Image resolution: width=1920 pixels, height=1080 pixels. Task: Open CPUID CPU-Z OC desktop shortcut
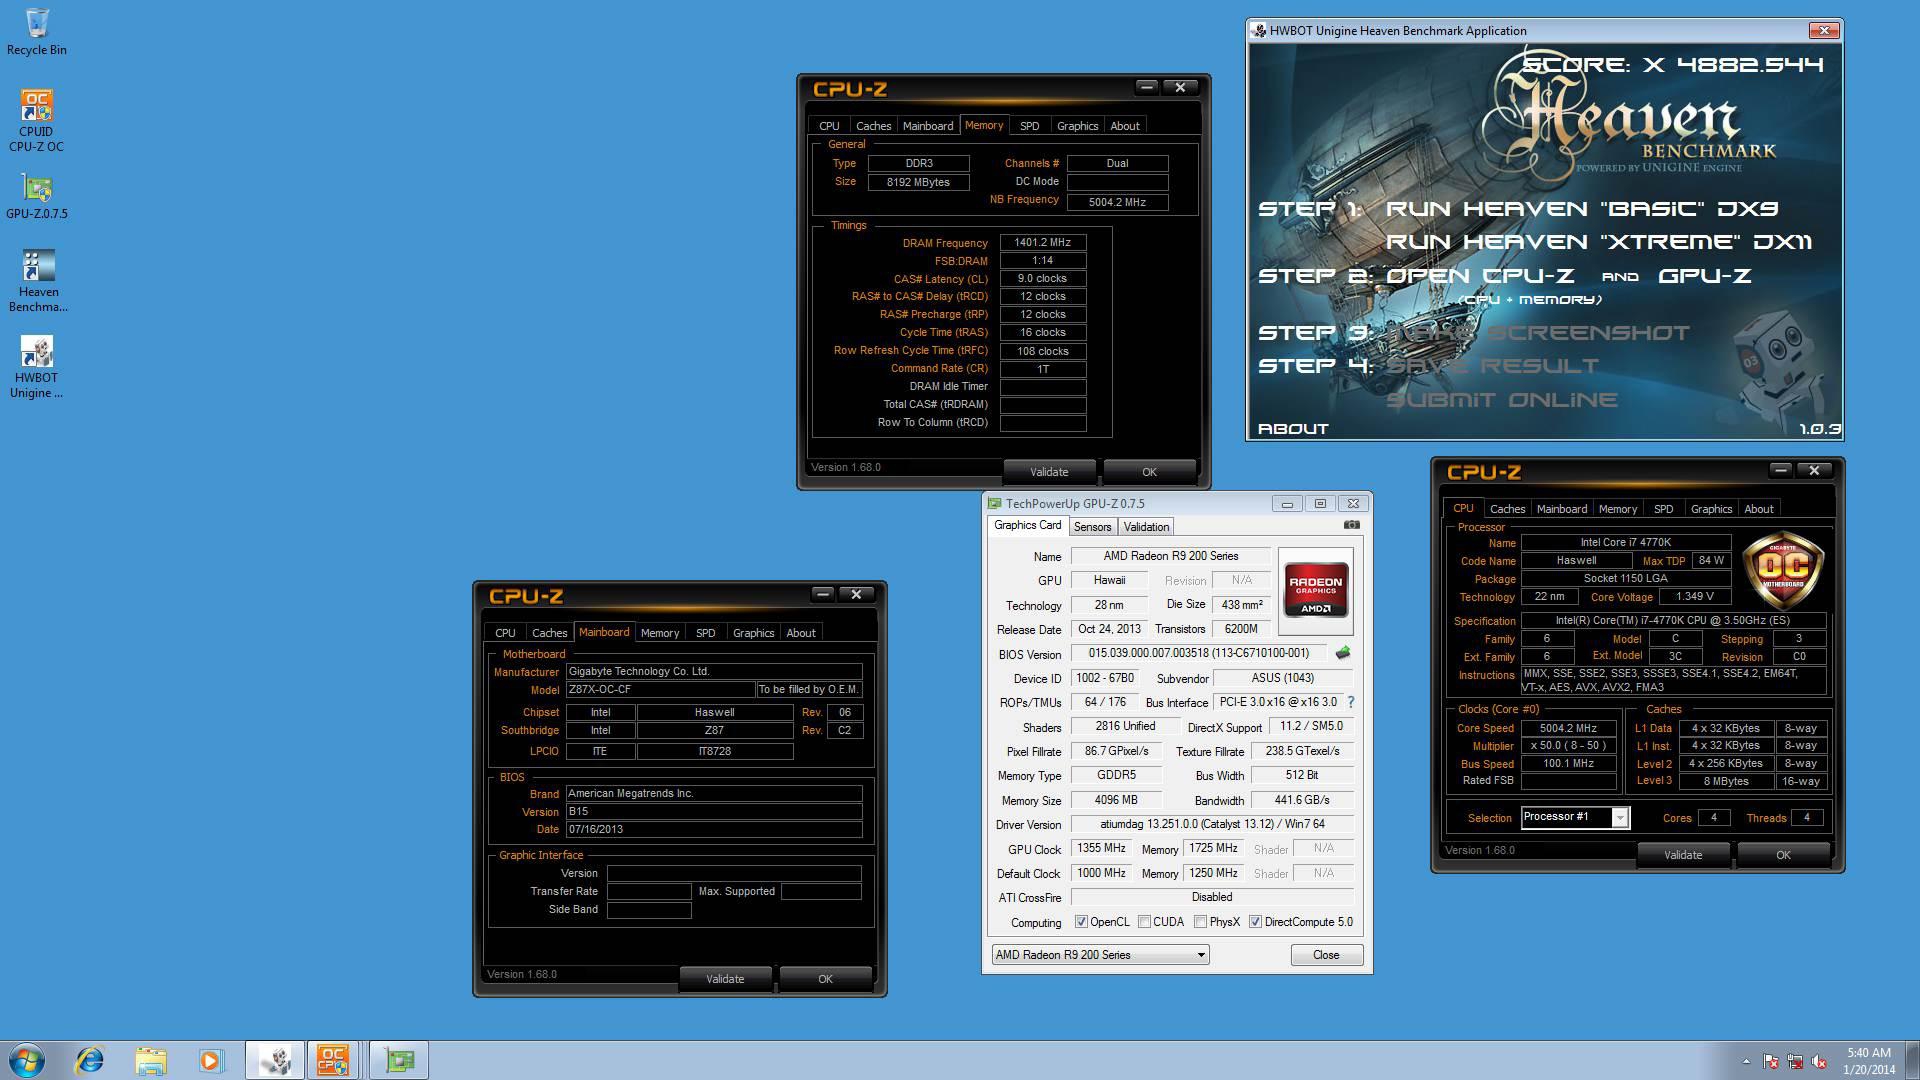coord(37,121)
